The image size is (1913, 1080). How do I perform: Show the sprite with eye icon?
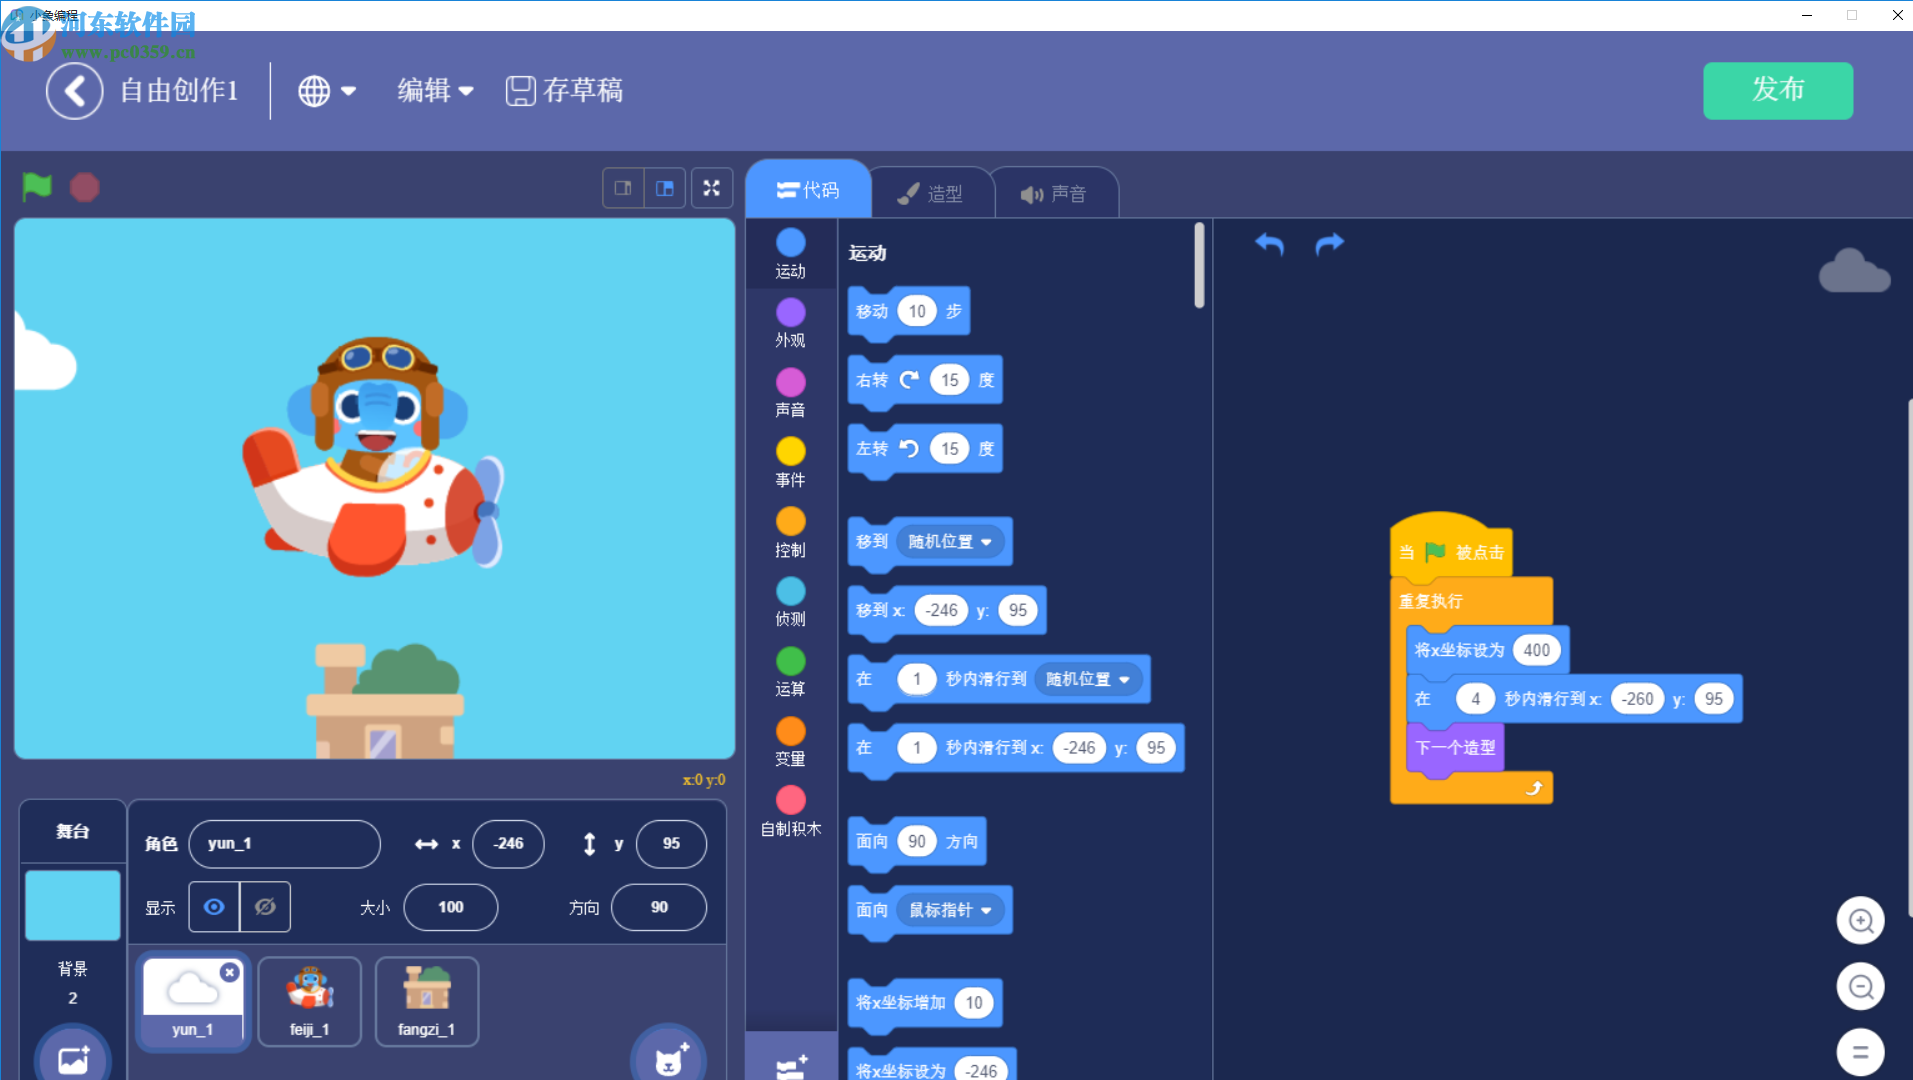pos(214,907)
